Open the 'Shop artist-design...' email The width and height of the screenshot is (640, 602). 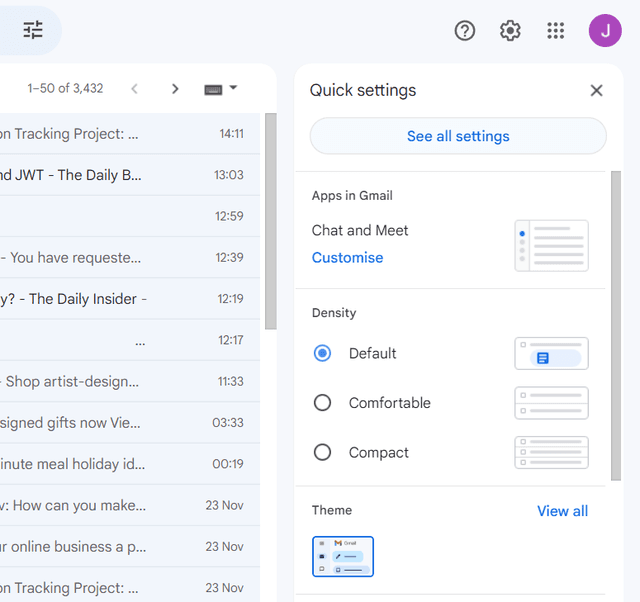coord(130,381)
